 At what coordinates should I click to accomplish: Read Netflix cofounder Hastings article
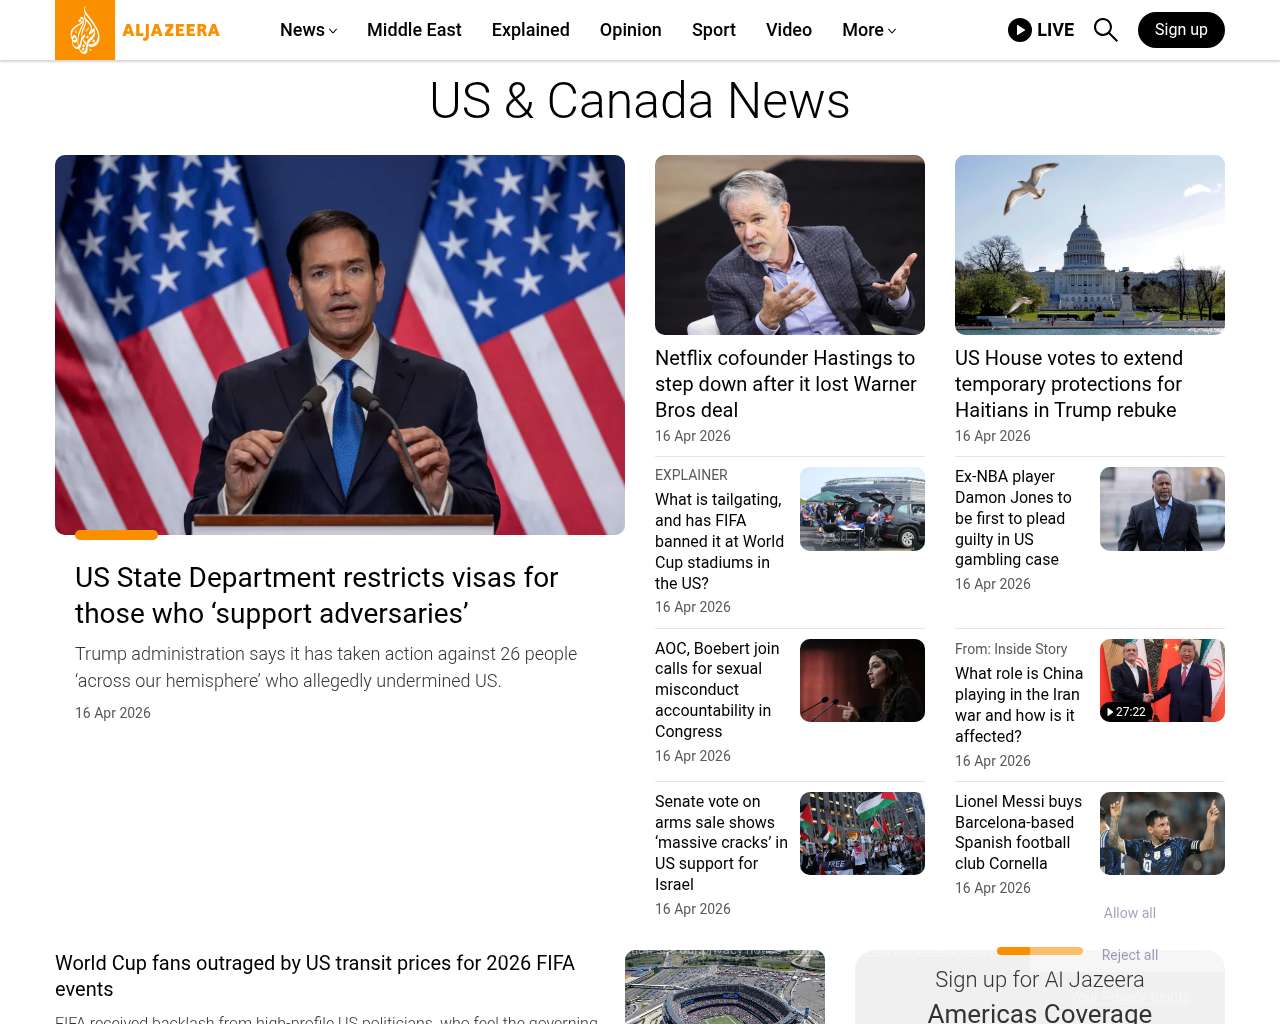[x=785, y=384]
